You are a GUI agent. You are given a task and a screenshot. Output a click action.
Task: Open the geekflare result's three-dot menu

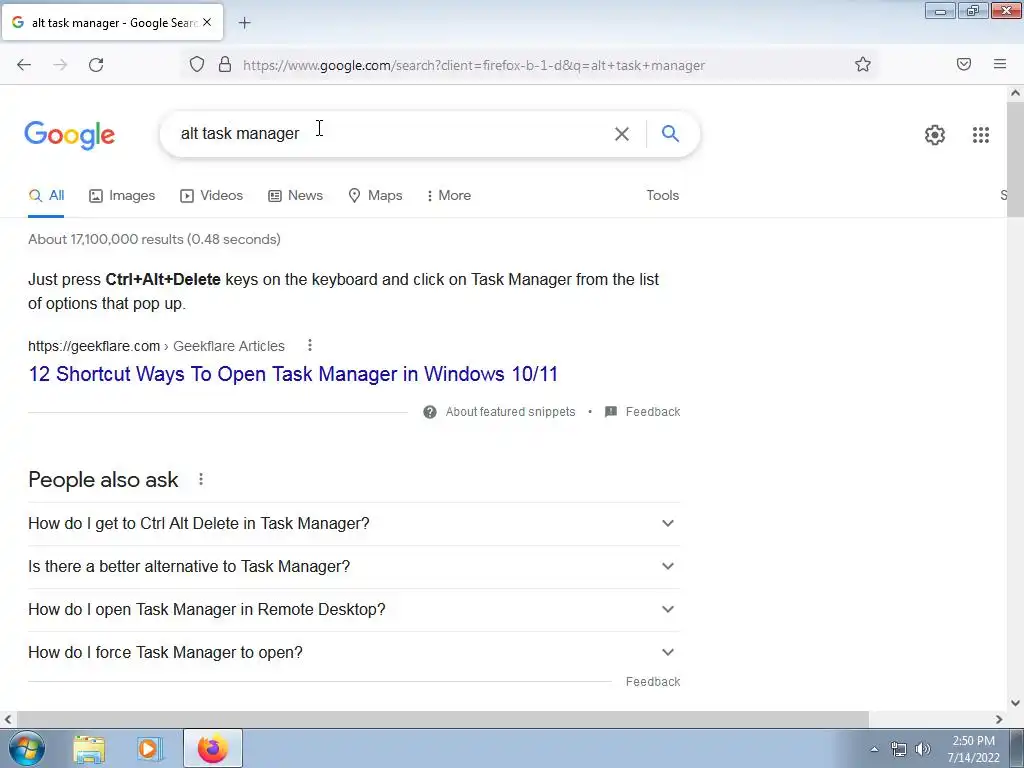click(x=310, y=345)
